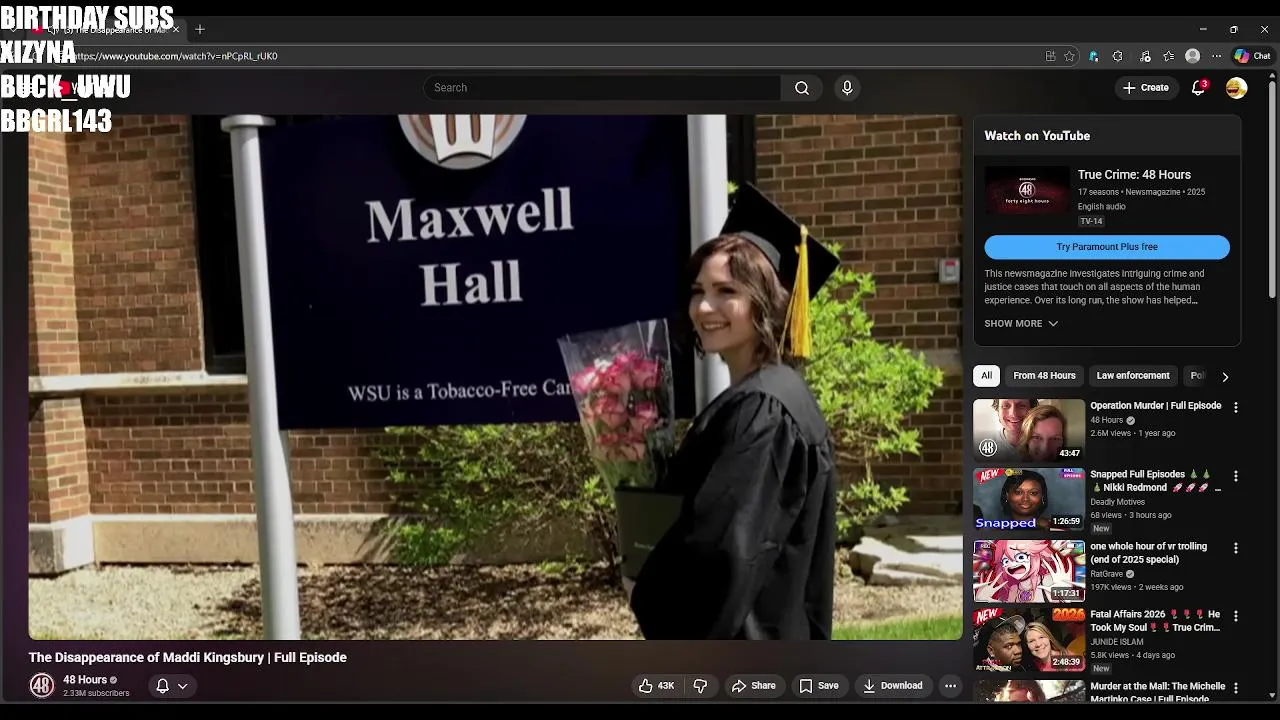Image resolution: width=1280 pixels, height=720 pixels.
Task: Open 'one whole hour of vr trolling' title
Action: click(1149, 553)
